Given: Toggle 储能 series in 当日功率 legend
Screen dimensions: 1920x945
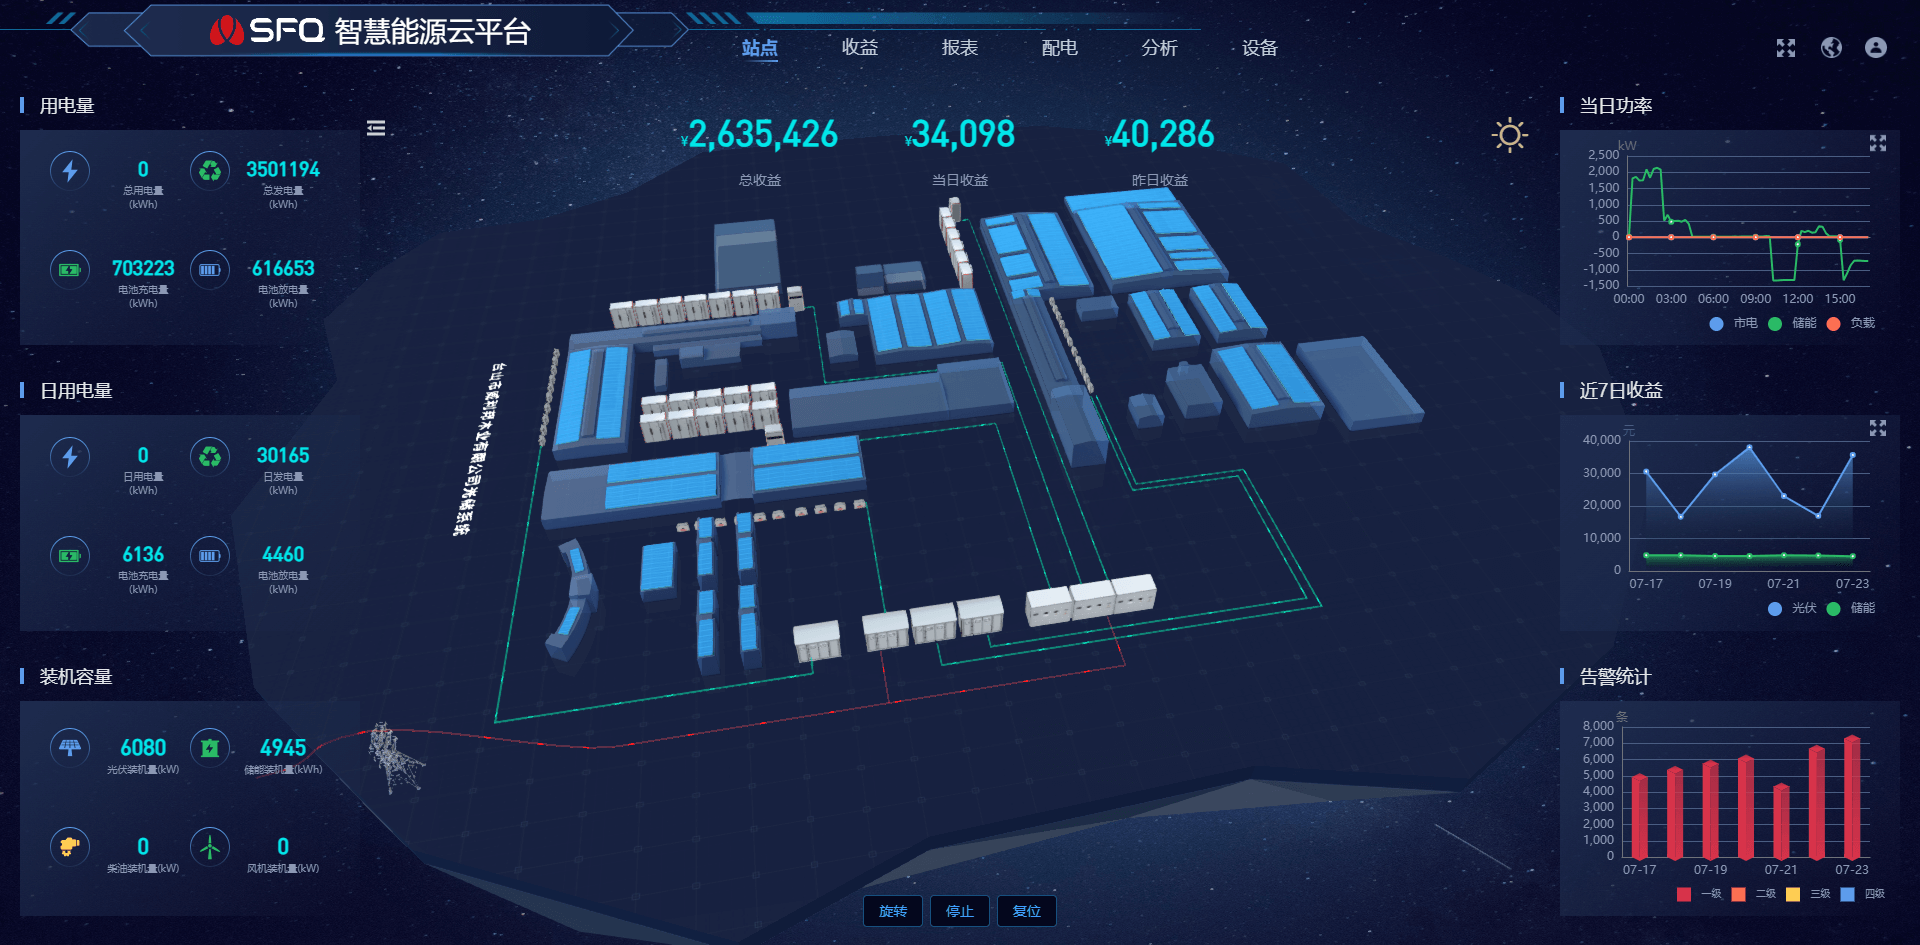Looking at the screenshot, I should click(1793, 323).
